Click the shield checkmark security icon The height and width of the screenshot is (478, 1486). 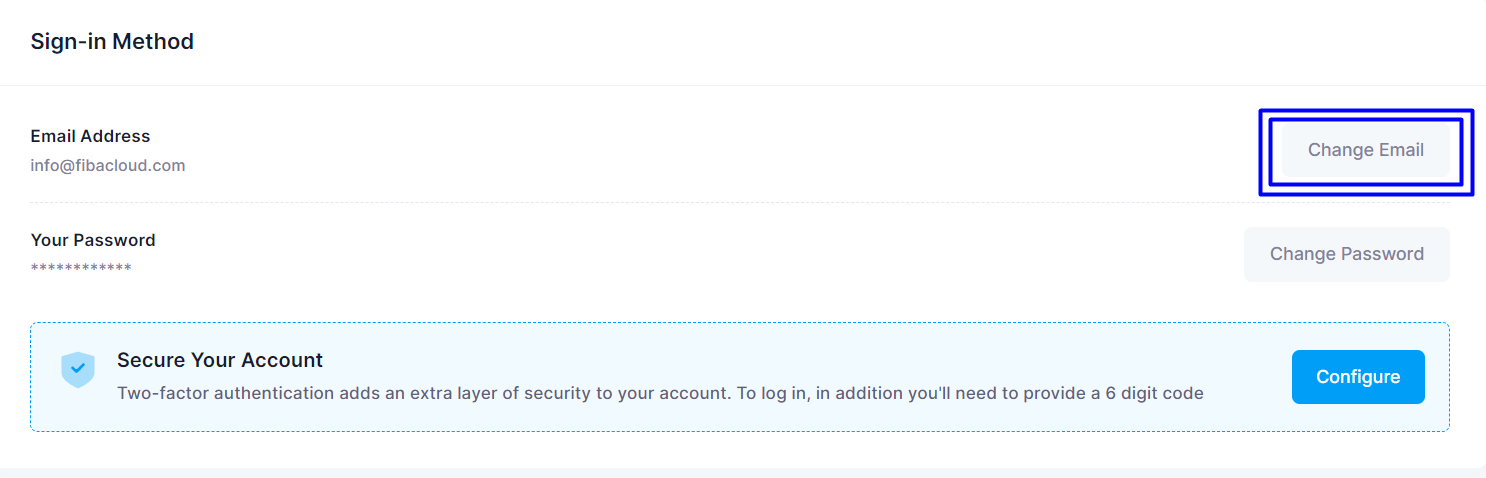tap(78, 370)
